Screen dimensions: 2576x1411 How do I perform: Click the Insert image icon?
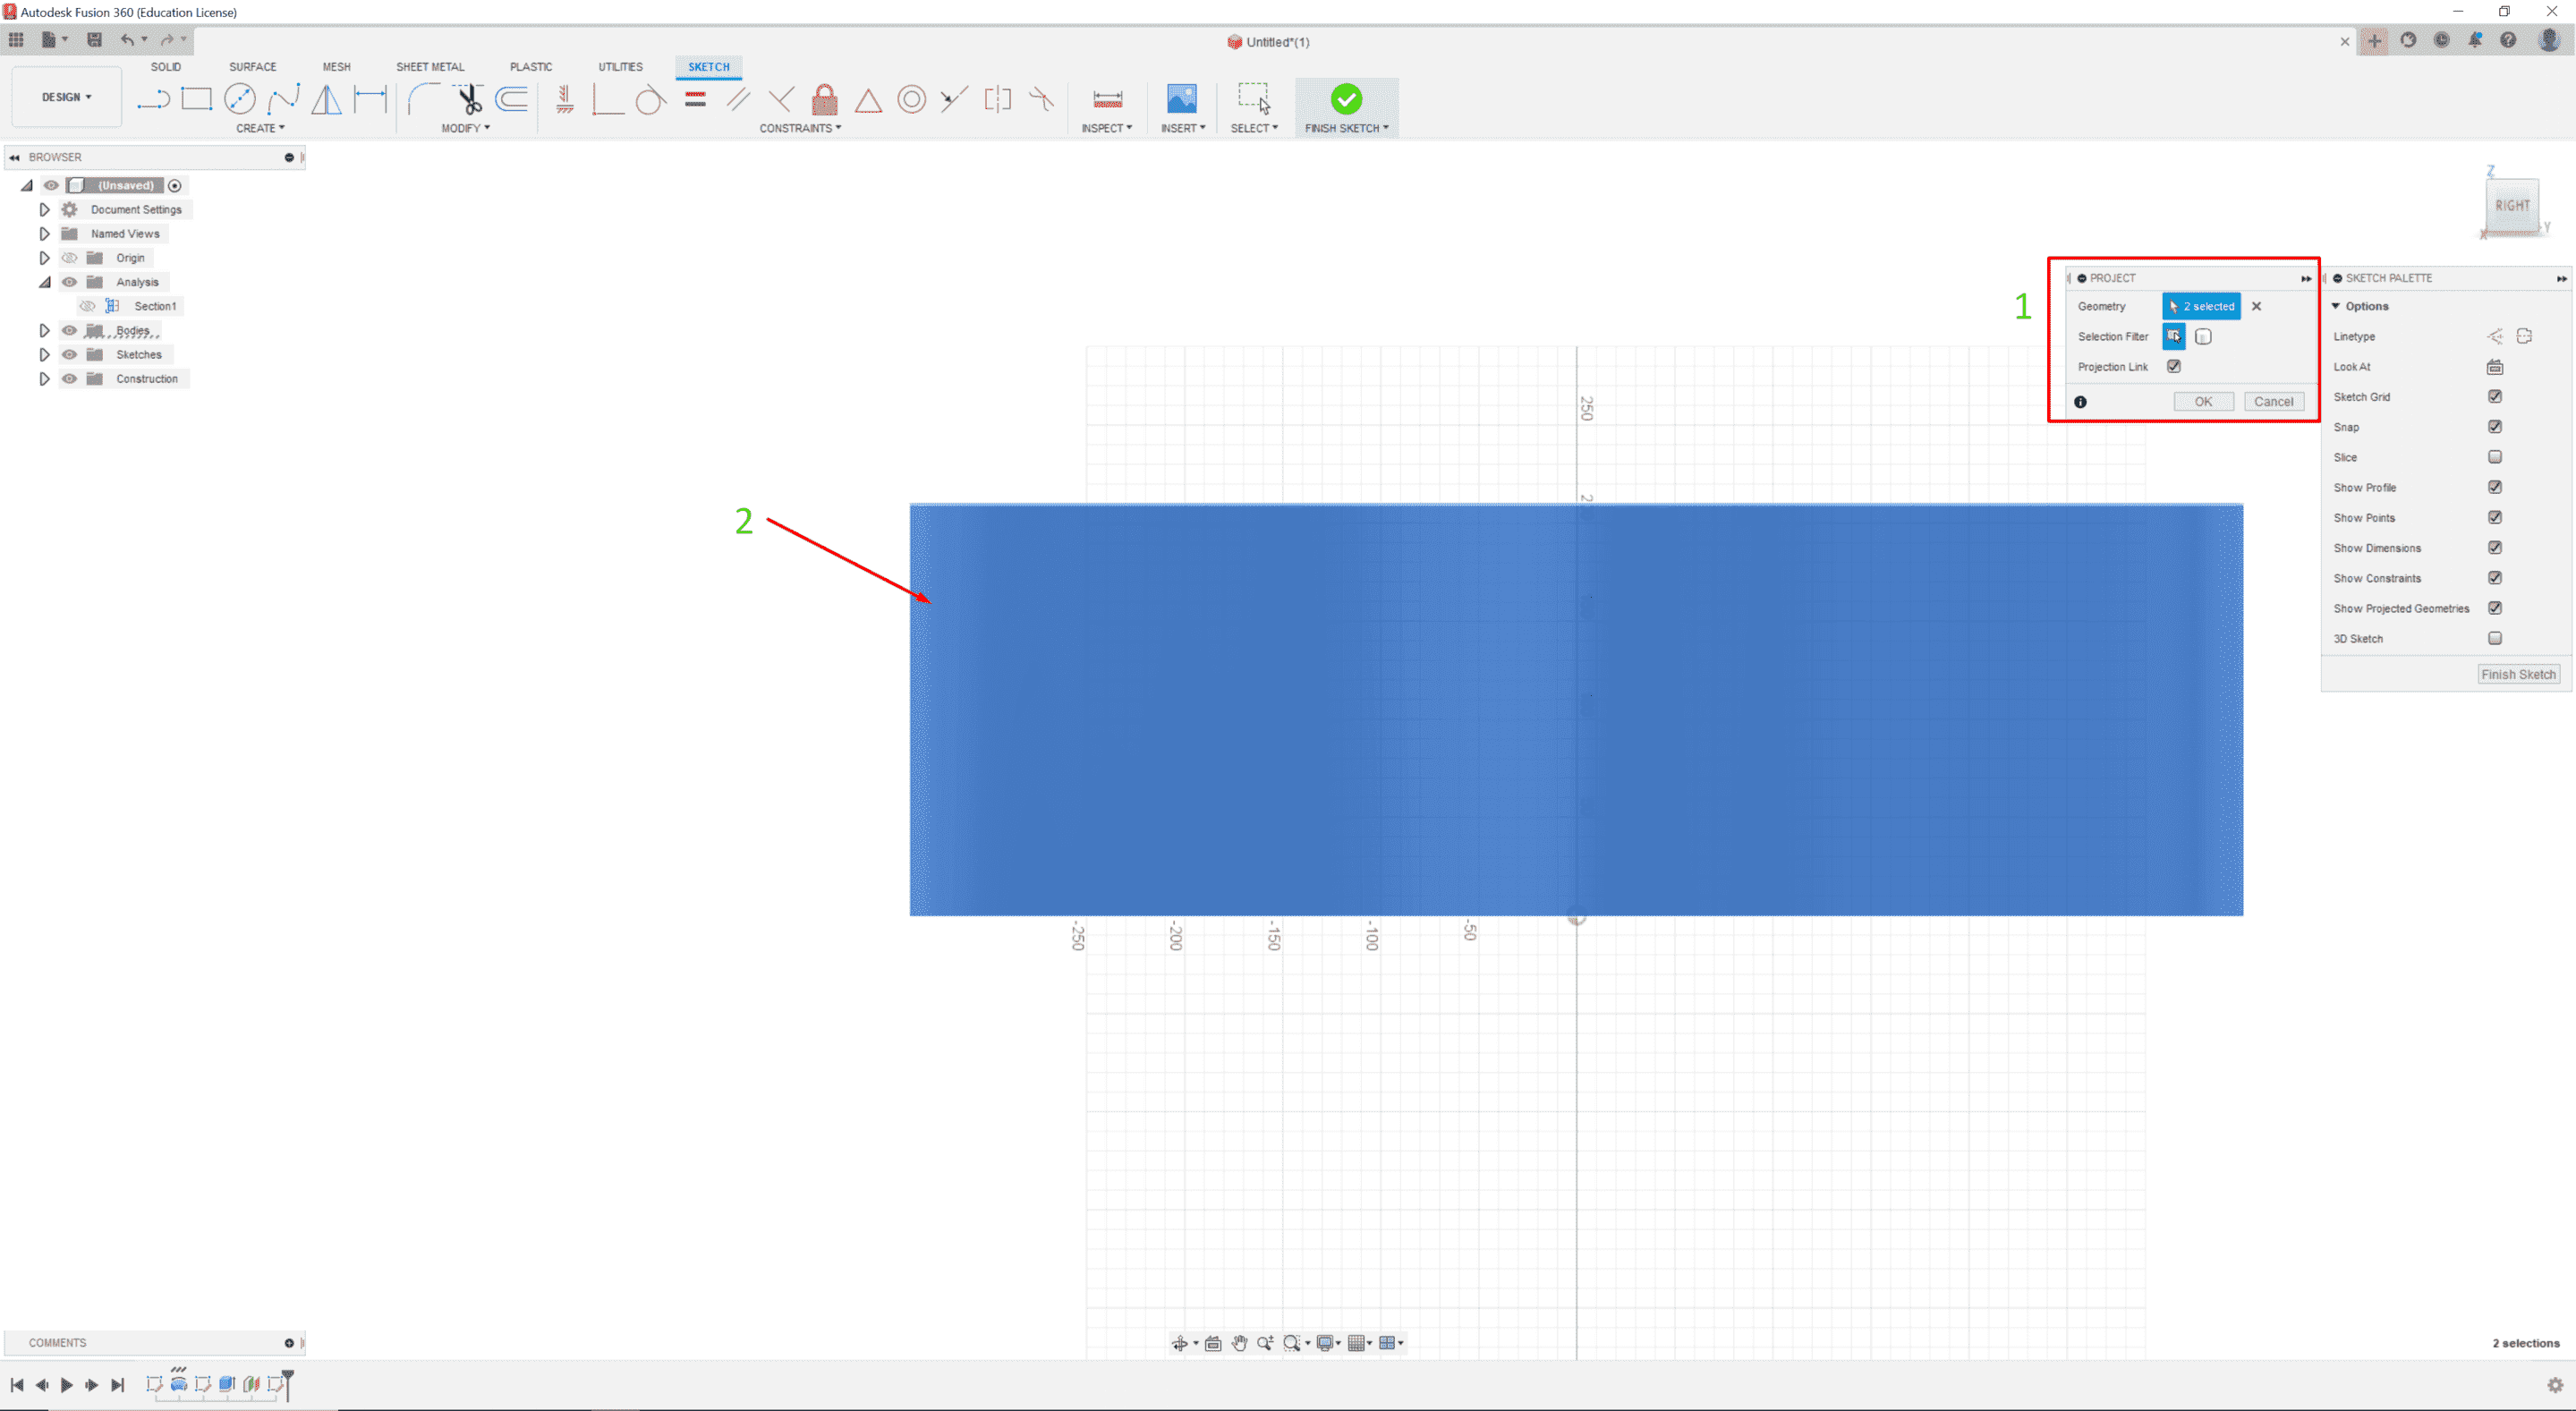(1182, 98)
